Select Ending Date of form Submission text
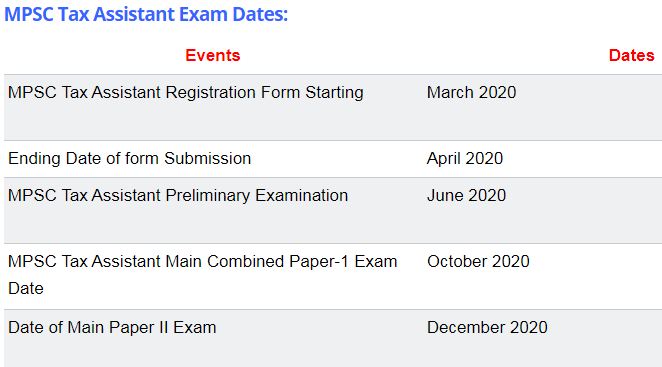This screenshot has height=367, width=662. pos(130,159)
